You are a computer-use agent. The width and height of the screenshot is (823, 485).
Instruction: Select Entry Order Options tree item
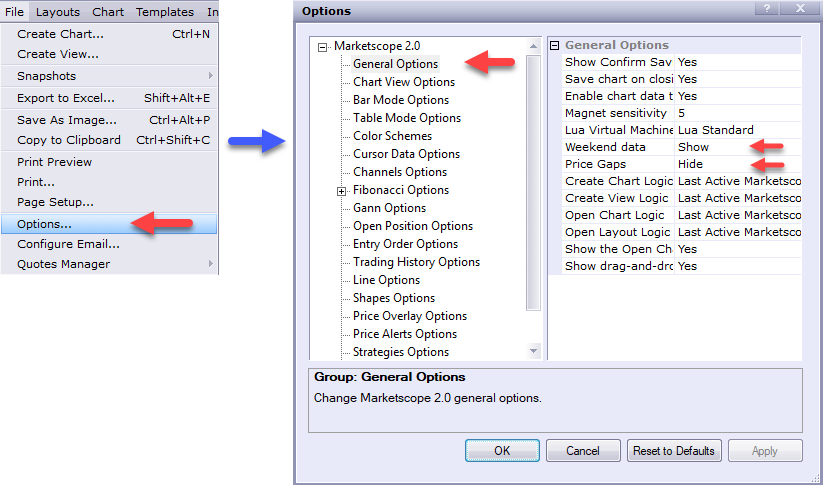click(x=405, y=244)
